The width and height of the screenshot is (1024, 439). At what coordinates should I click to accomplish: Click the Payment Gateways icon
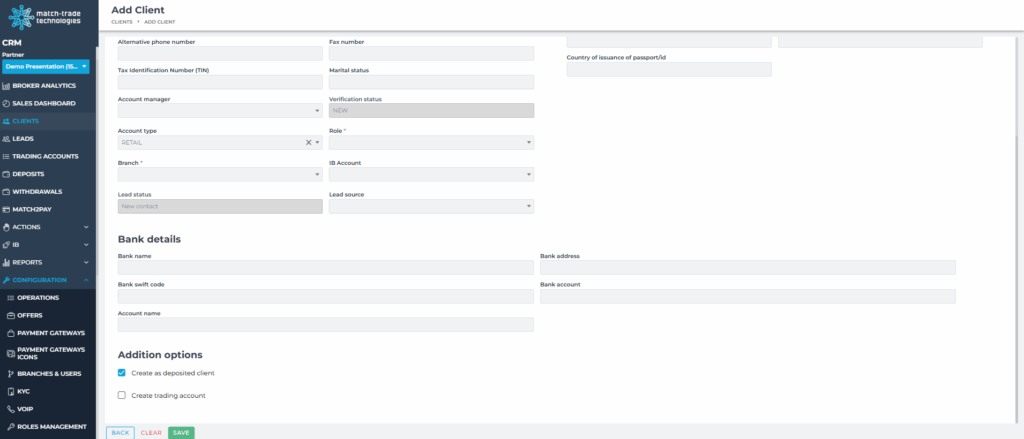[9, 333]
